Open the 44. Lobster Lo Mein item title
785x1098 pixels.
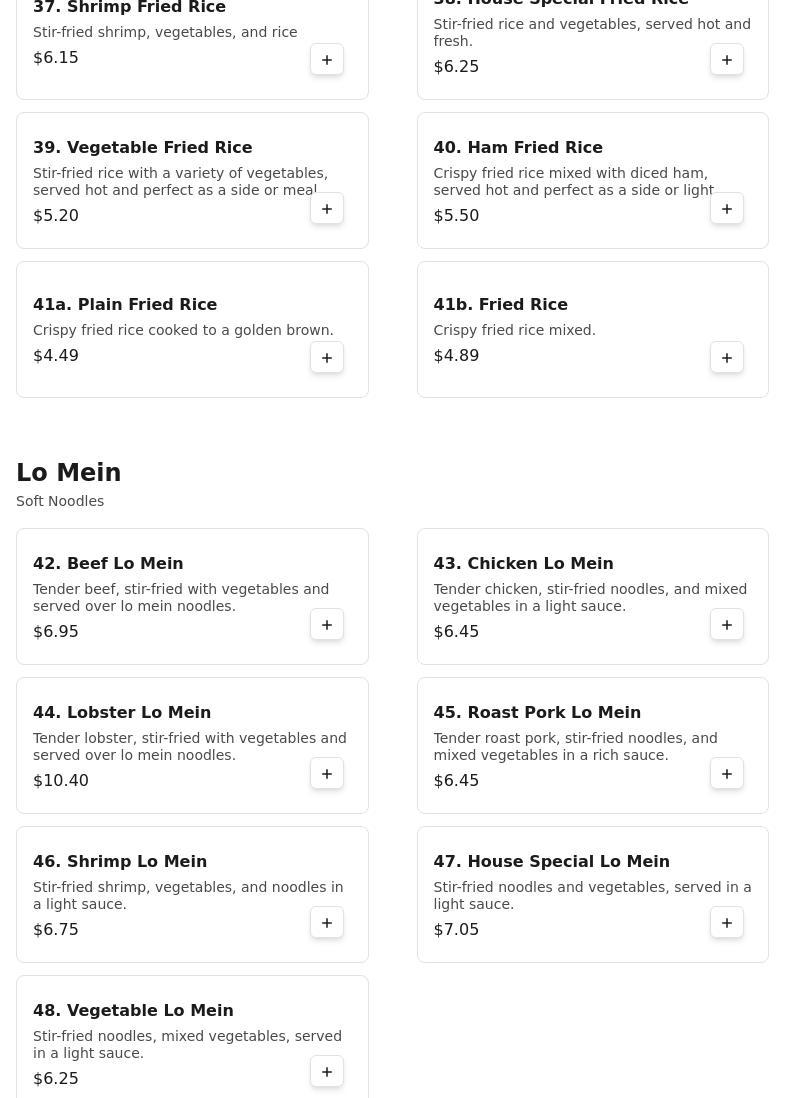122,712
